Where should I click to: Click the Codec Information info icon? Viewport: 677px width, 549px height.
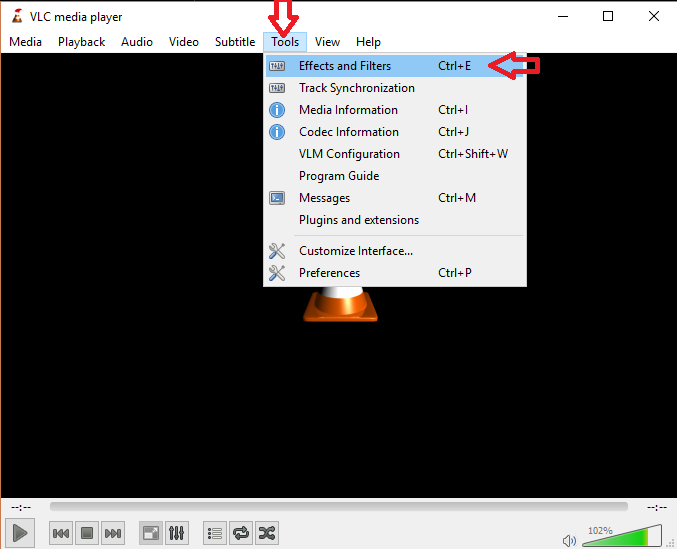(277, 132)
